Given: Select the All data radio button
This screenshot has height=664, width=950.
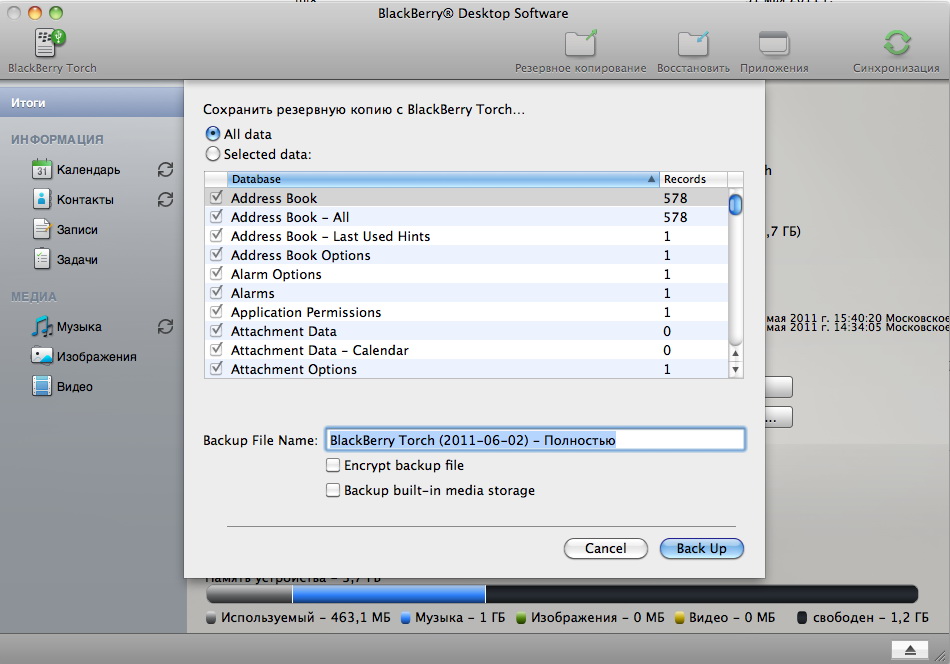Looking at the screenshot, I should (x=213, y=134).
